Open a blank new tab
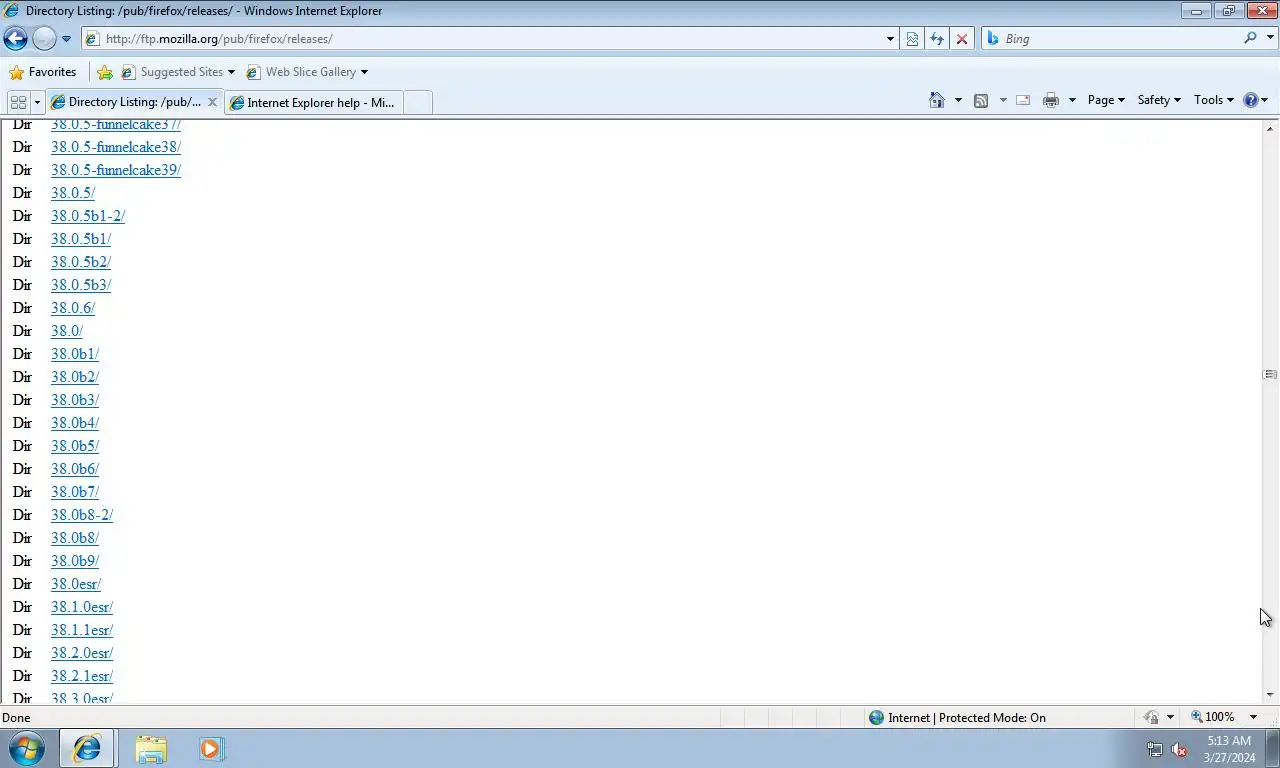 418,102
